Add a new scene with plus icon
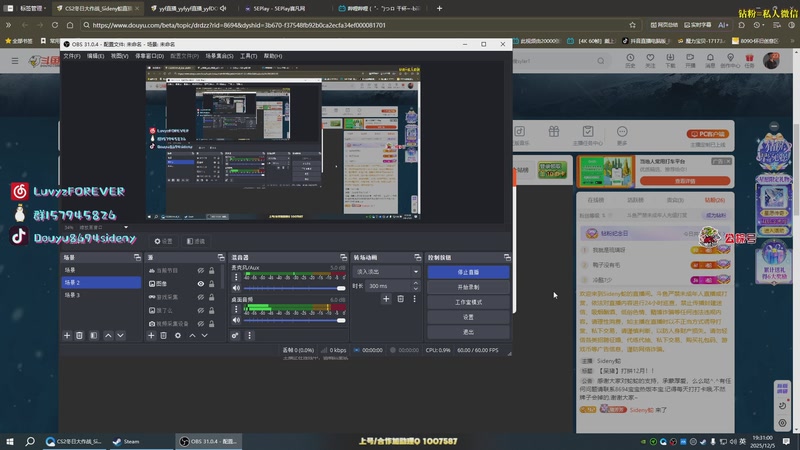This screenshot has width=800, height=450. 67,336
